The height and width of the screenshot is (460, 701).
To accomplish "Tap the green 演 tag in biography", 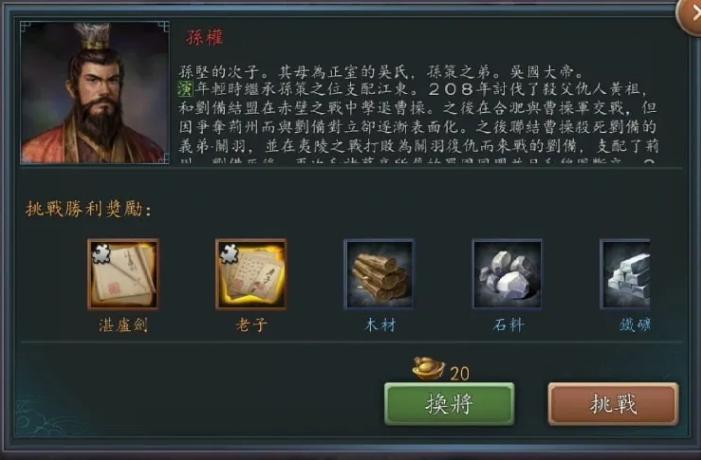I will click(185, 89).
